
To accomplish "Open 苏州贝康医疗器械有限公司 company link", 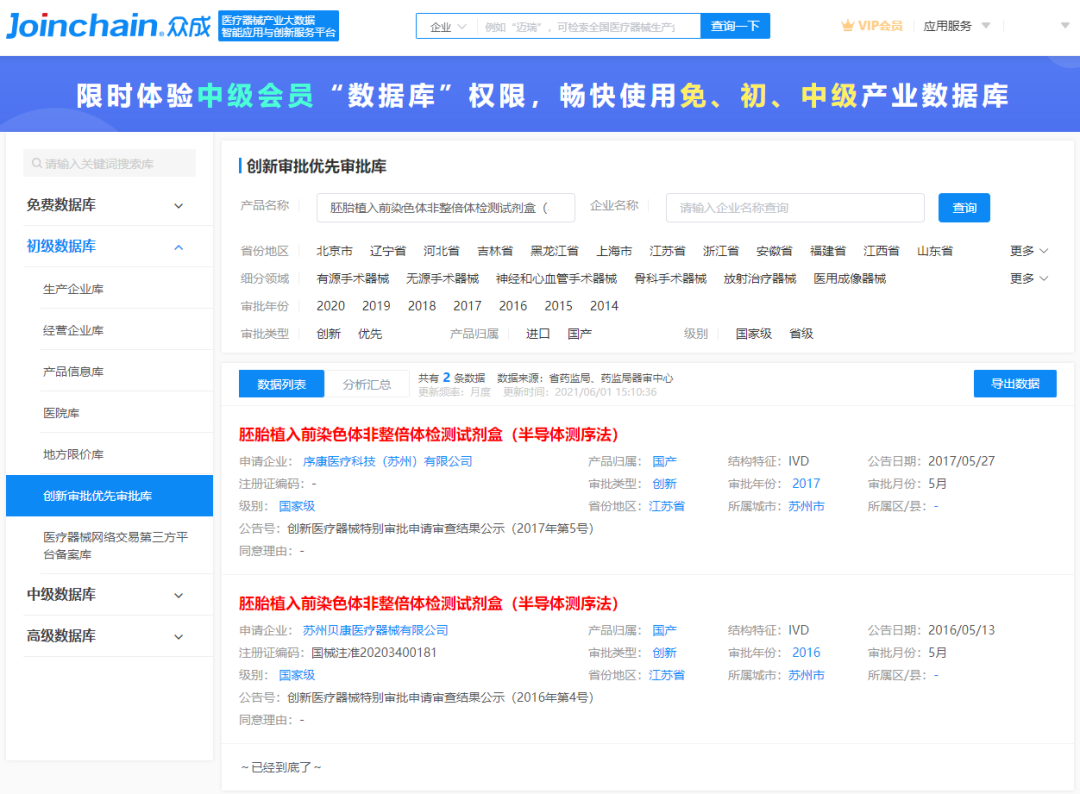I will click(x=375, y=631).
